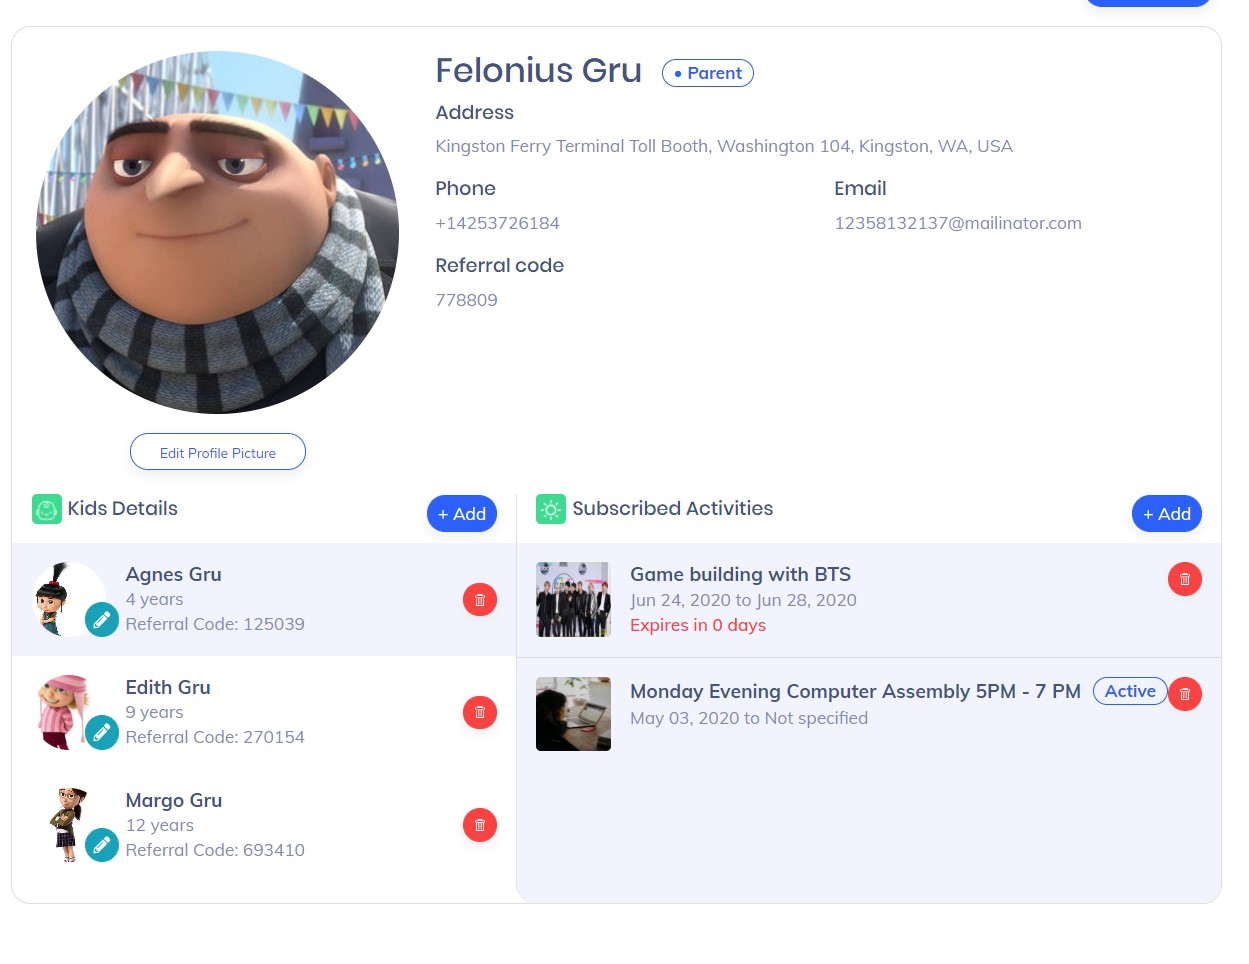This screenshot has width=1249, height=964.
Task: Edit Margo Gru using pencil icon
Action: [102, 846]
